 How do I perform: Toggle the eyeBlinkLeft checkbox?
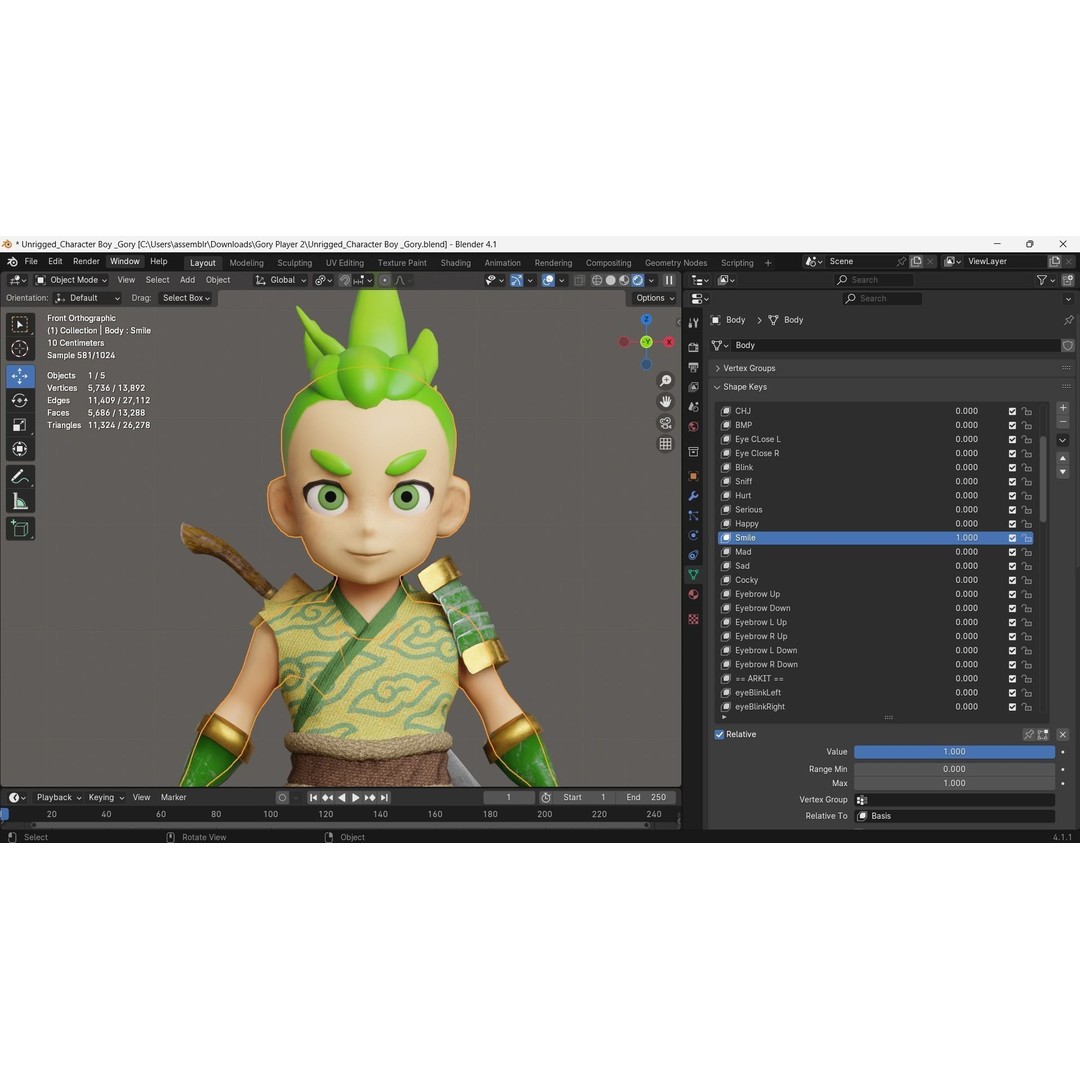(1012, 693)
